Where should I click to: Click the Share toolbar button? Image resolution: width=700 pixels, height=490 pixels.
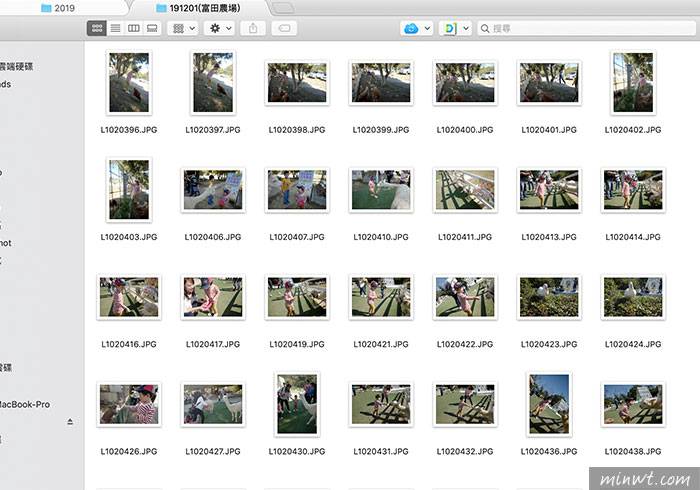[252, 29]
